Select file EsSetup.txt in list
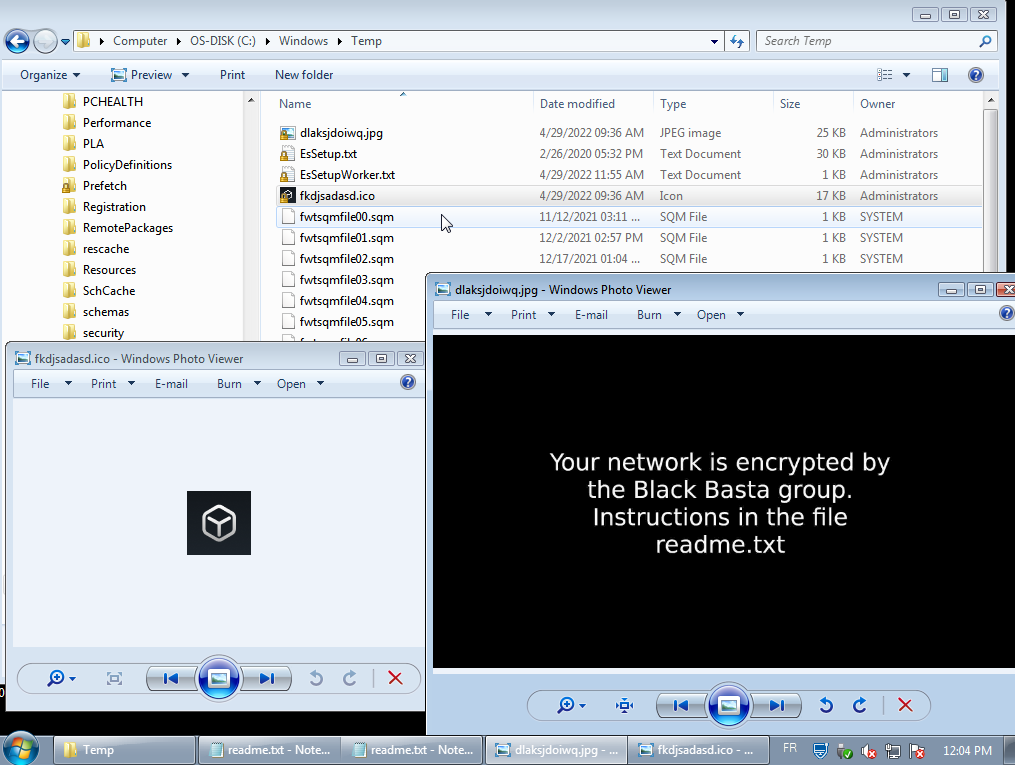The height and width of the screenshot is (765, 1015). (x=328, y=154)
